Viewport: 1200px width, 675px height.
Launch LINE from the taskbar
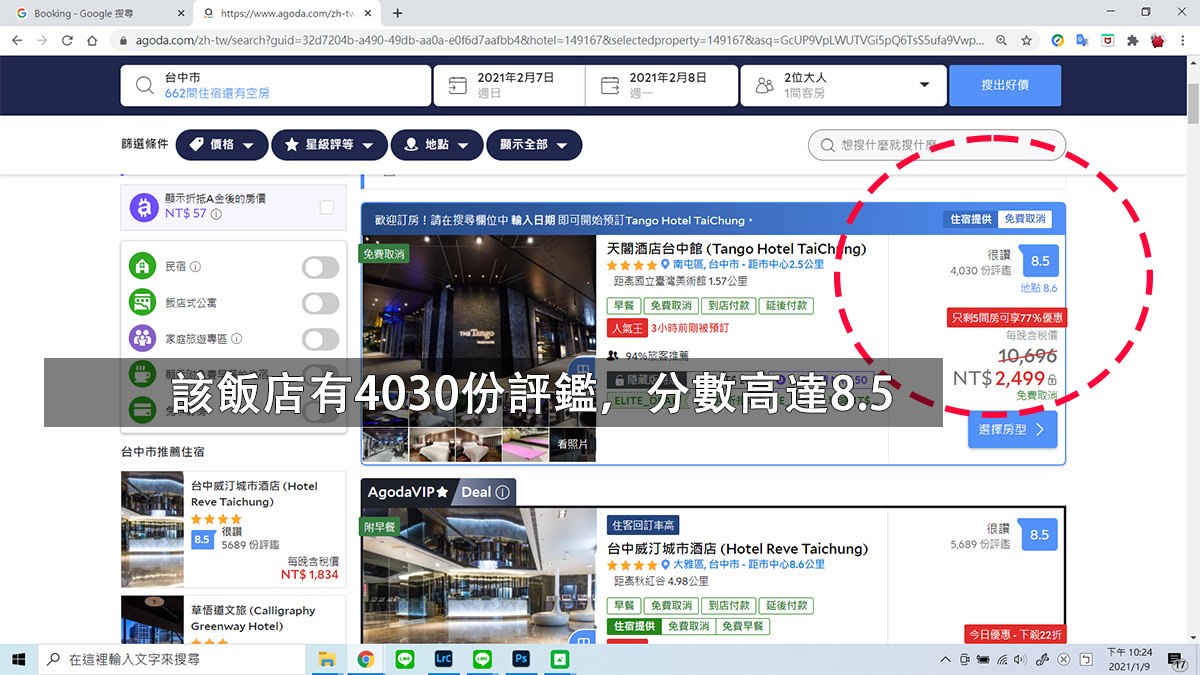tap(404, 659)
